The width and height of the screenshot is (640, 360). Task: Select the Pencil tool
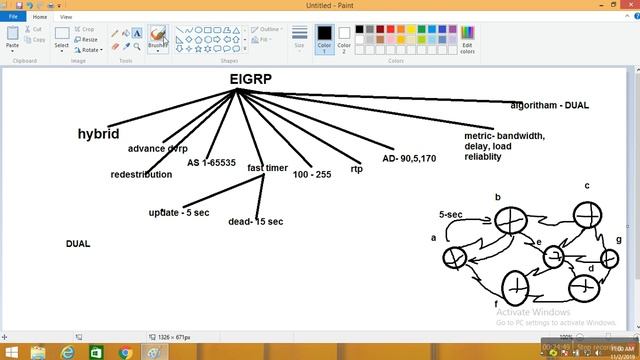pyautogui.click(x=115, y=34)
